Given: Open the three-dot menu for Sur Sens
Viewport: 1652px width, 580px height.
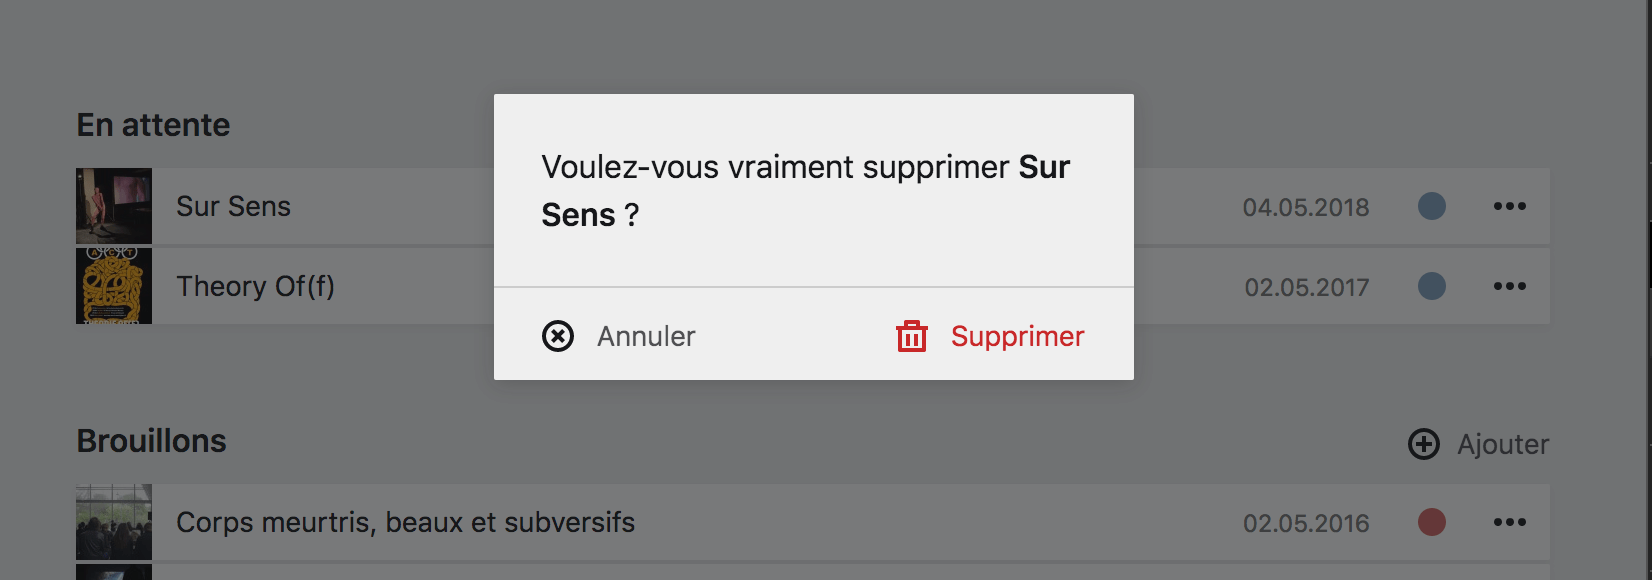Looking at the screenshot, I should click(1510, 206).
